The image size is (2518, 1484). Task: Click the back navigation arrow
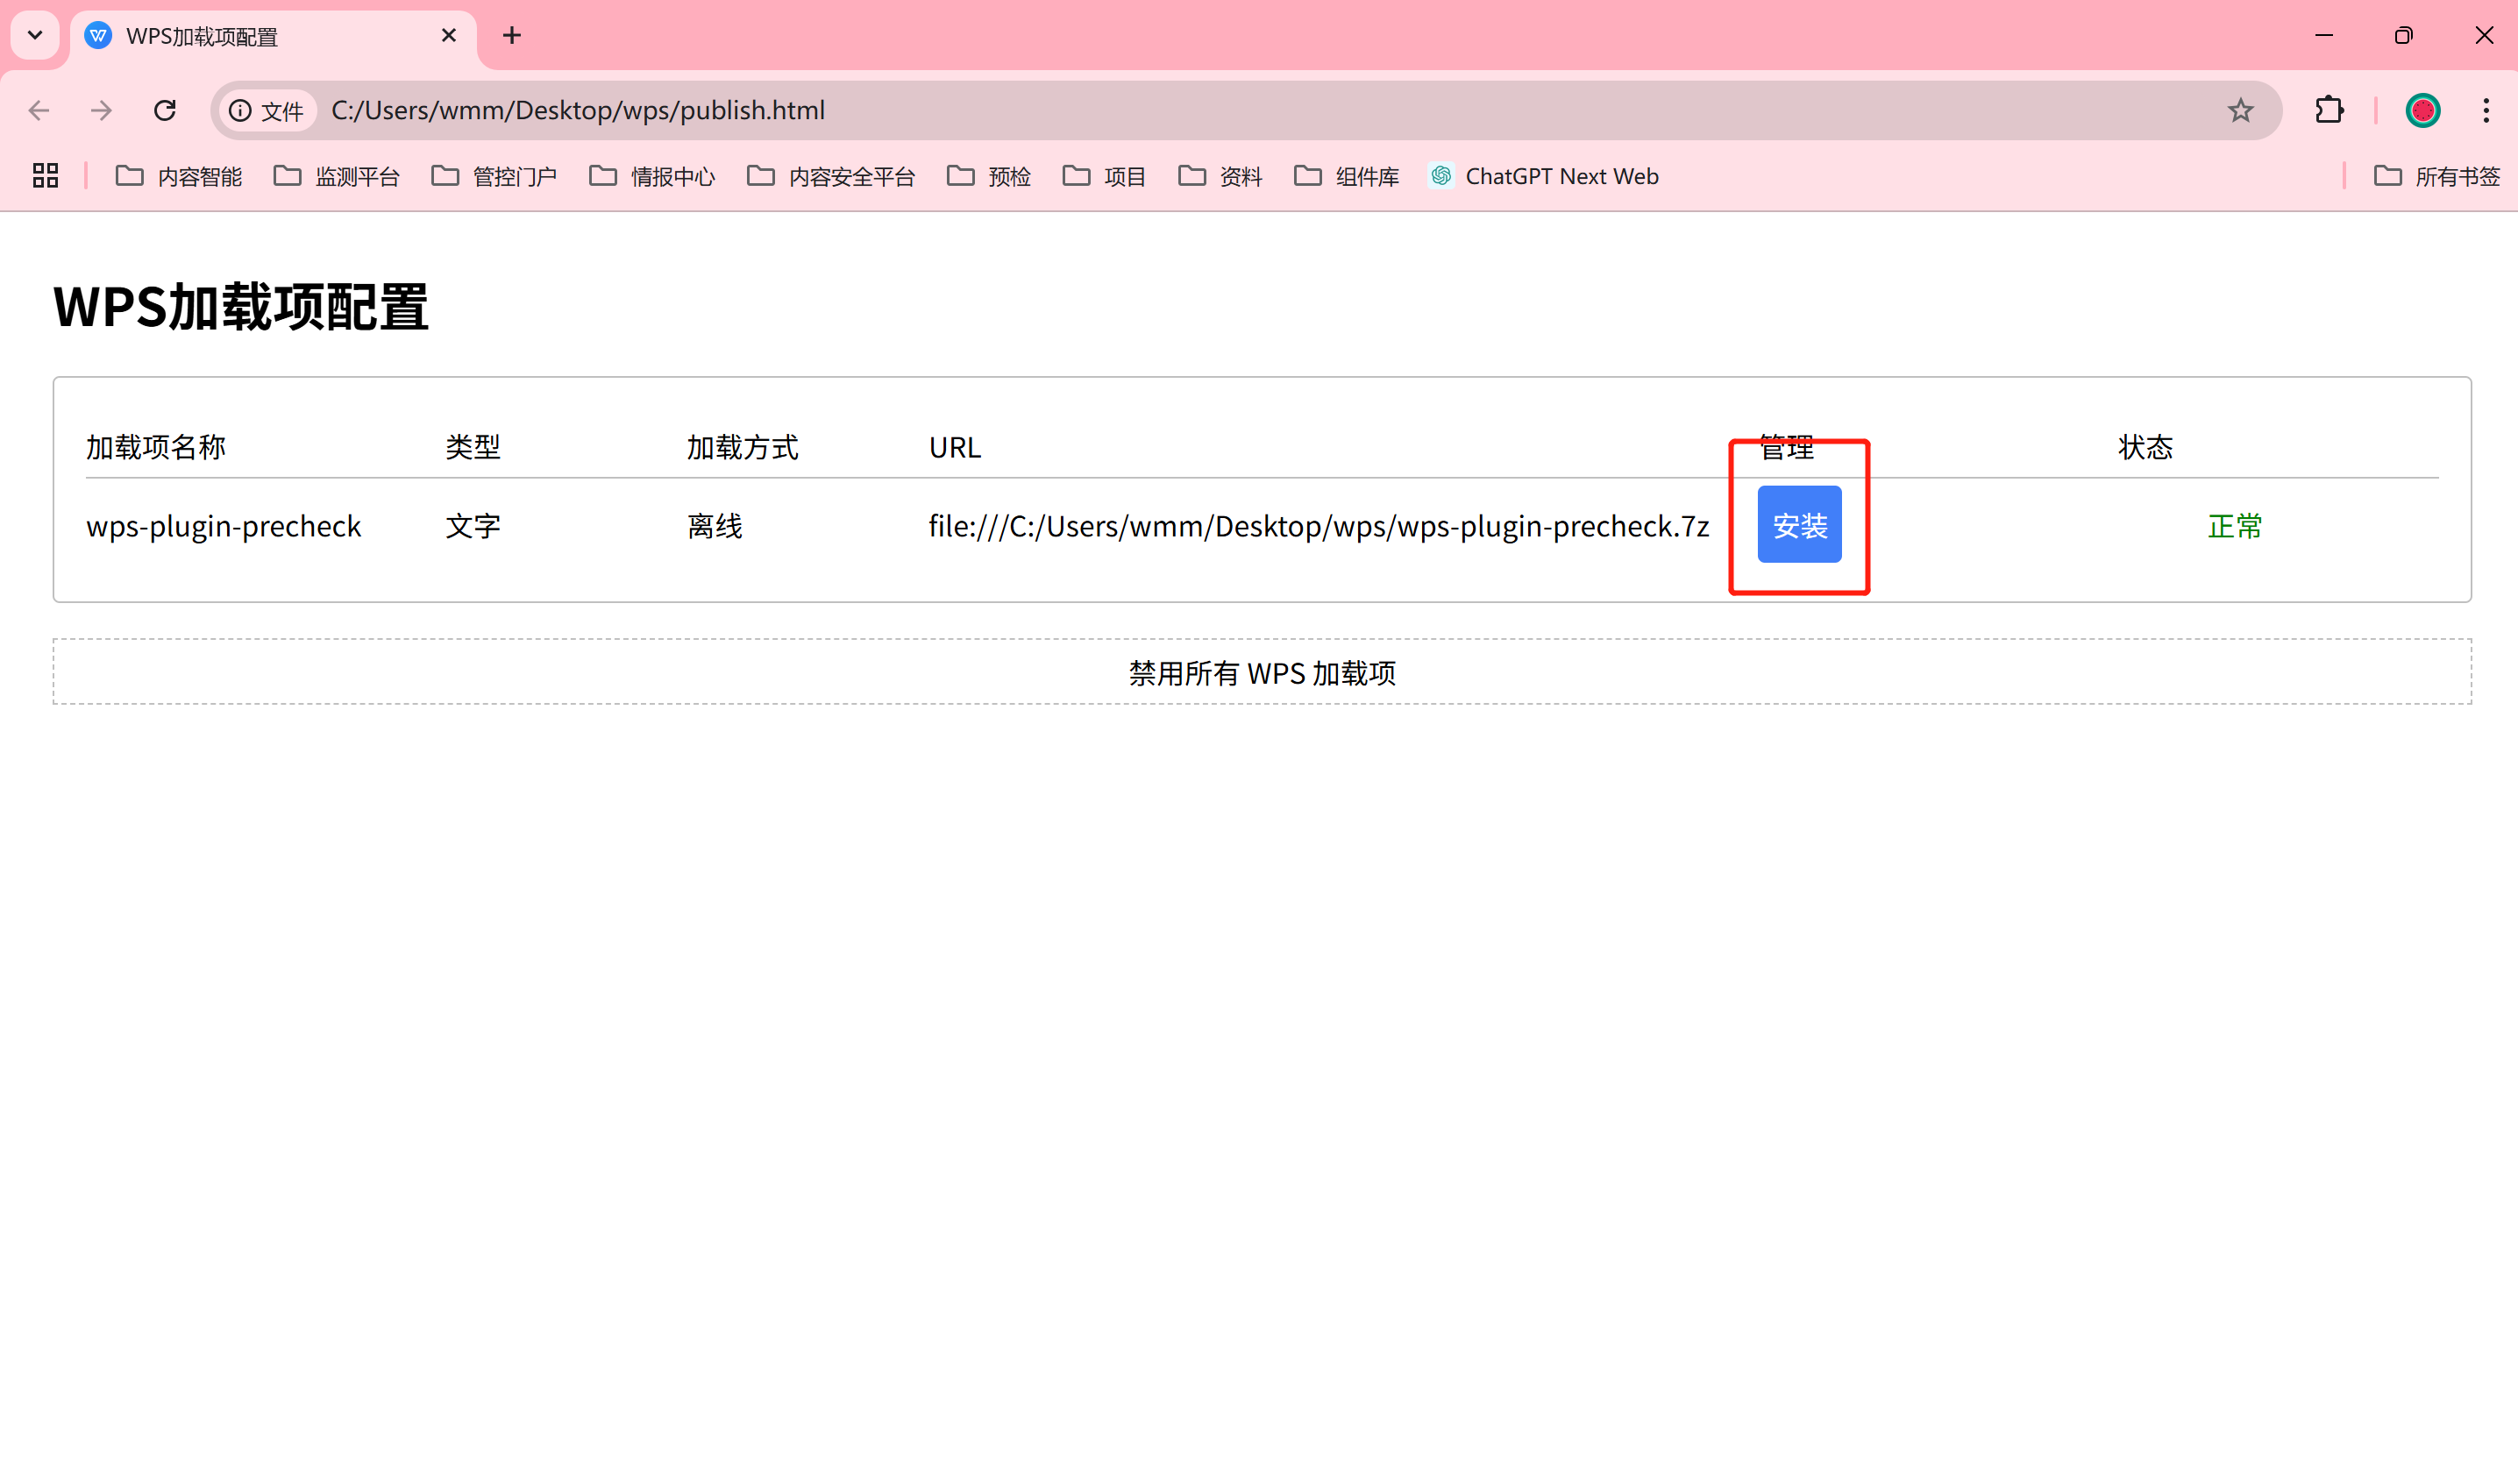38,110
